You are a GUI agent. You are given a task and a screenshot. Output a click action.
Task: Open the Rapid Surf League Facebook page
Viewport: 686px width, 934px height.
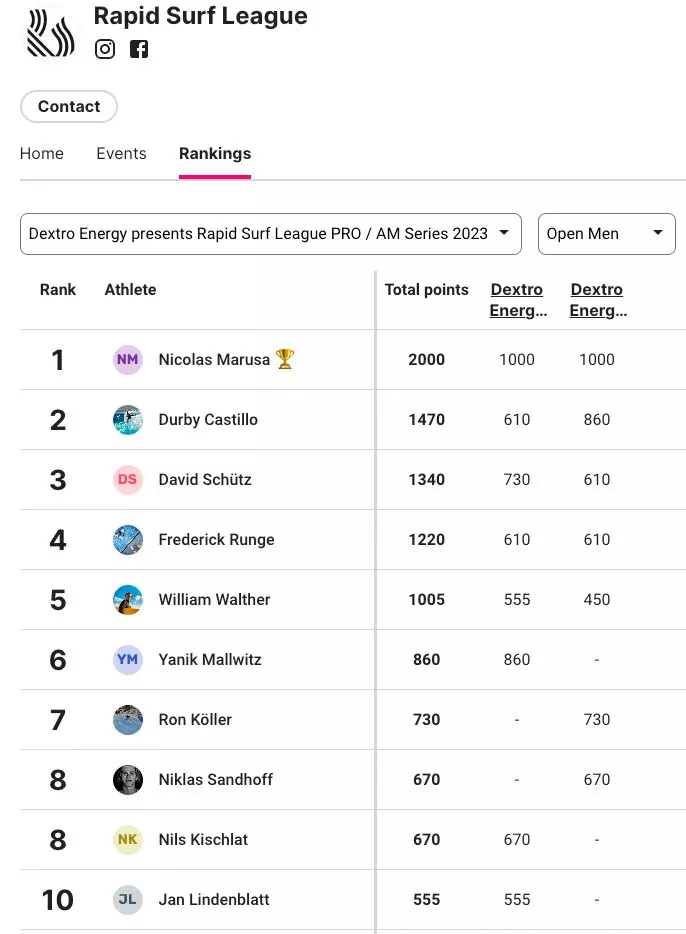139,49
